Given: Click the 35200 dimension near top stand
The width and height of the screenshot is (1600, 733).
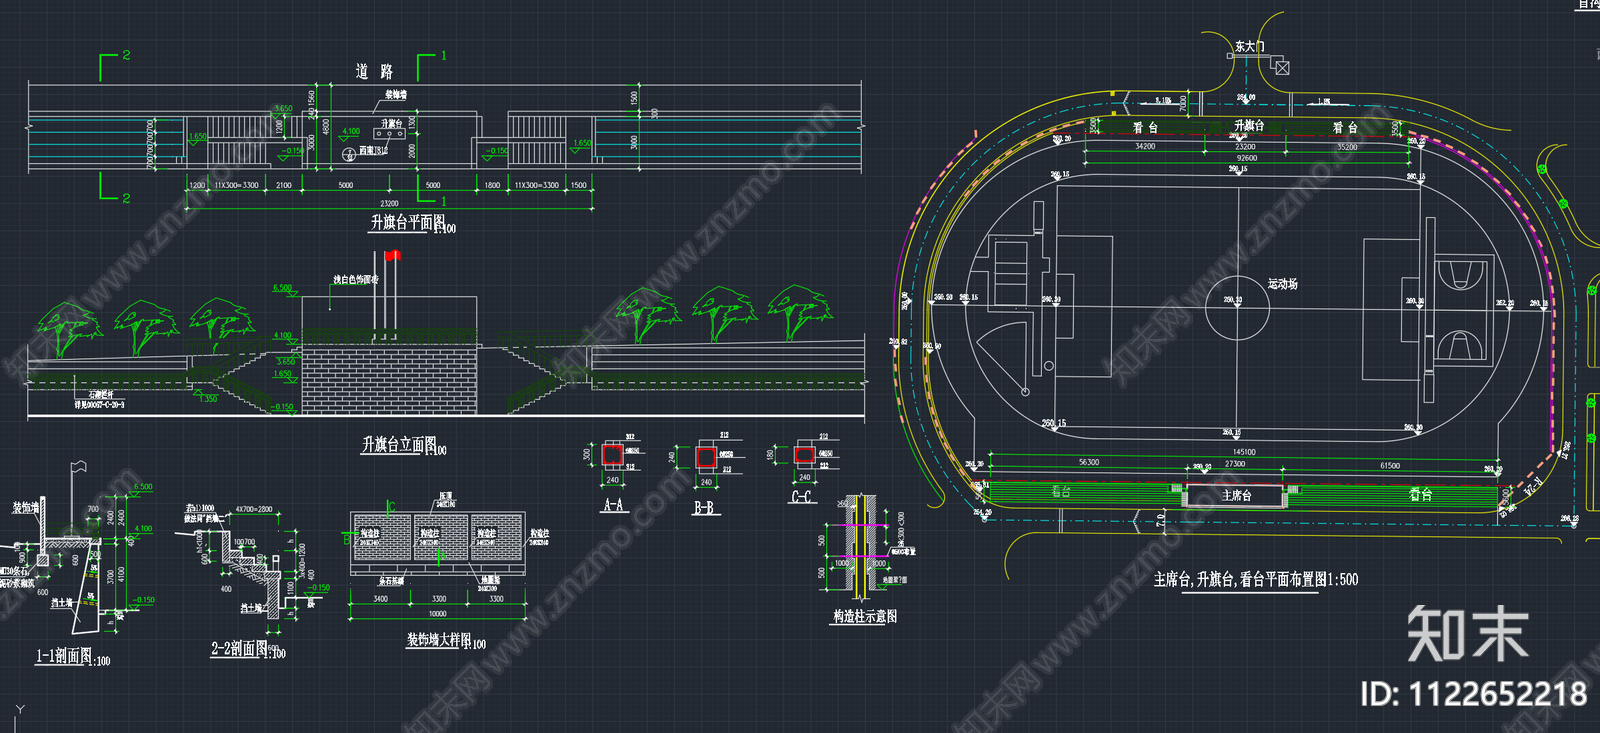Looking at the screenshot, I should 1347,147.
